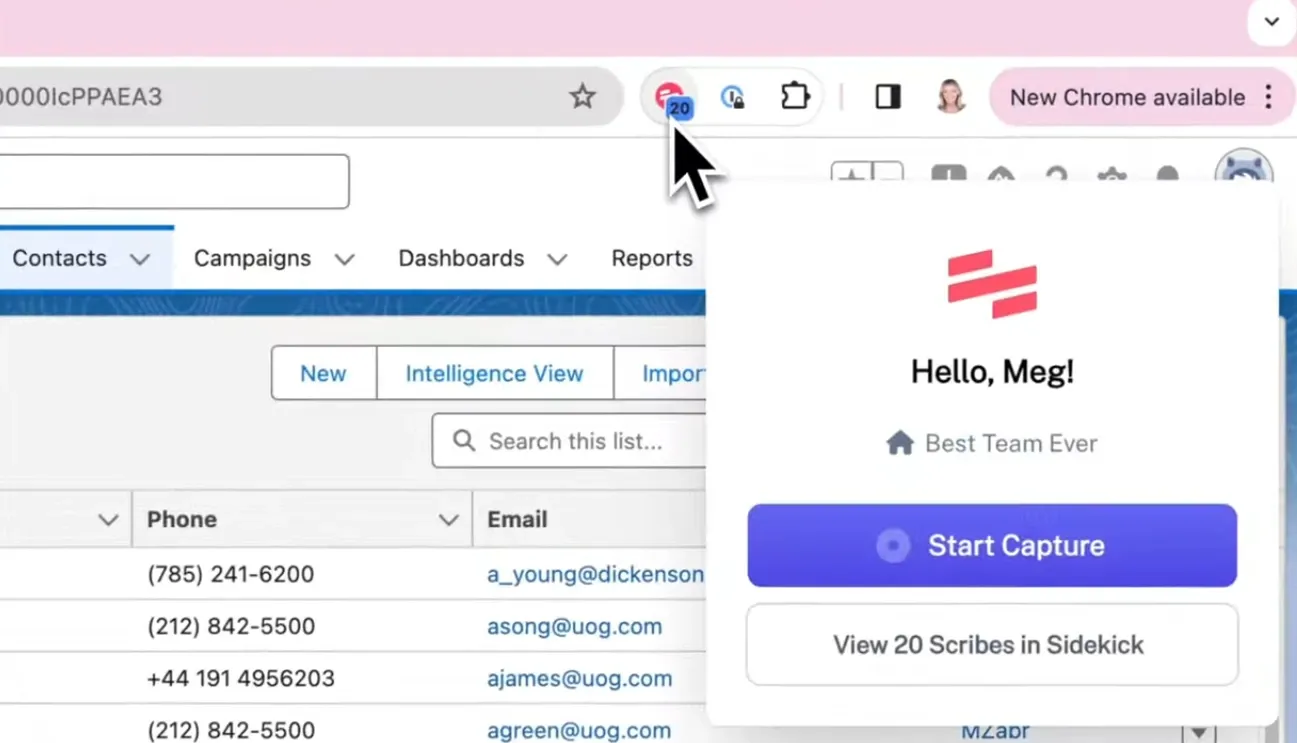Click the Best Team Ever team name
This screenshot has width=1297, height=743.
coord(1011,443)
